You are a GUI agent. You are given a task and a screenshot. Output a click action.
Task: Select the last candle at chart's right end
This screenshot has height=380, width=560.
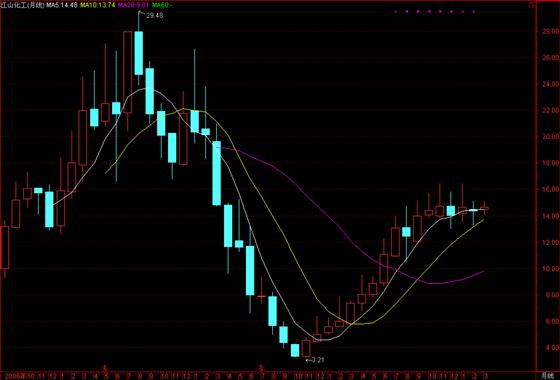coord(485,208)
